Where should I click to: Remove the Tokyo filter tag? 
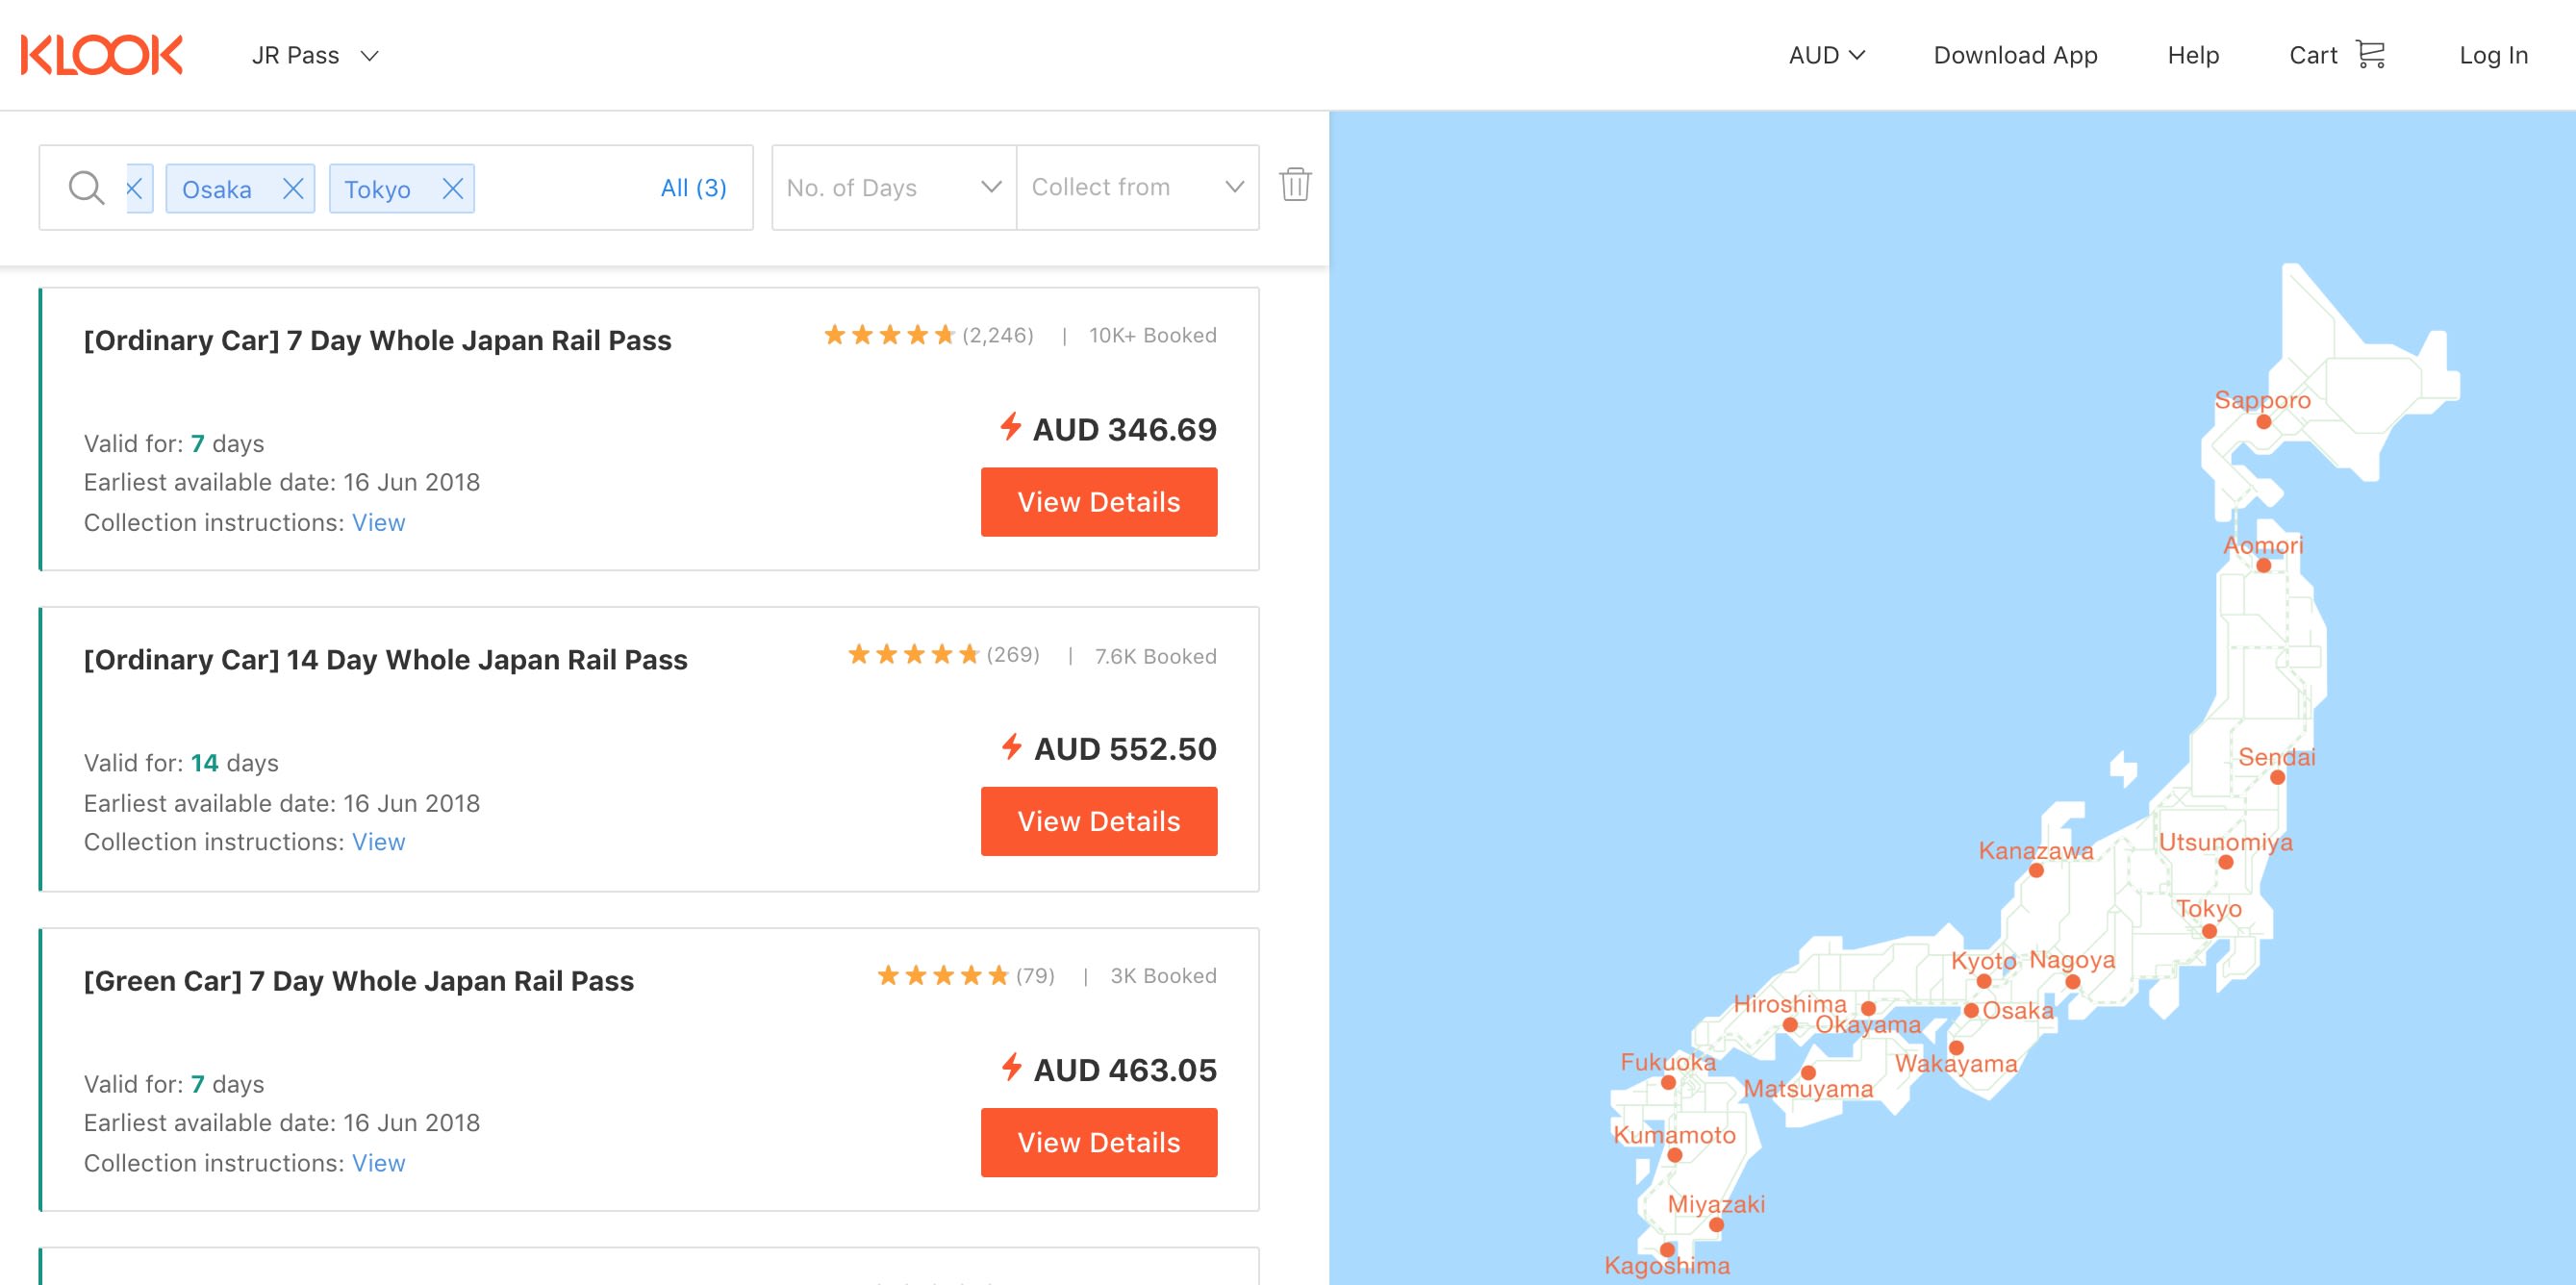click(x=453, y=188)
